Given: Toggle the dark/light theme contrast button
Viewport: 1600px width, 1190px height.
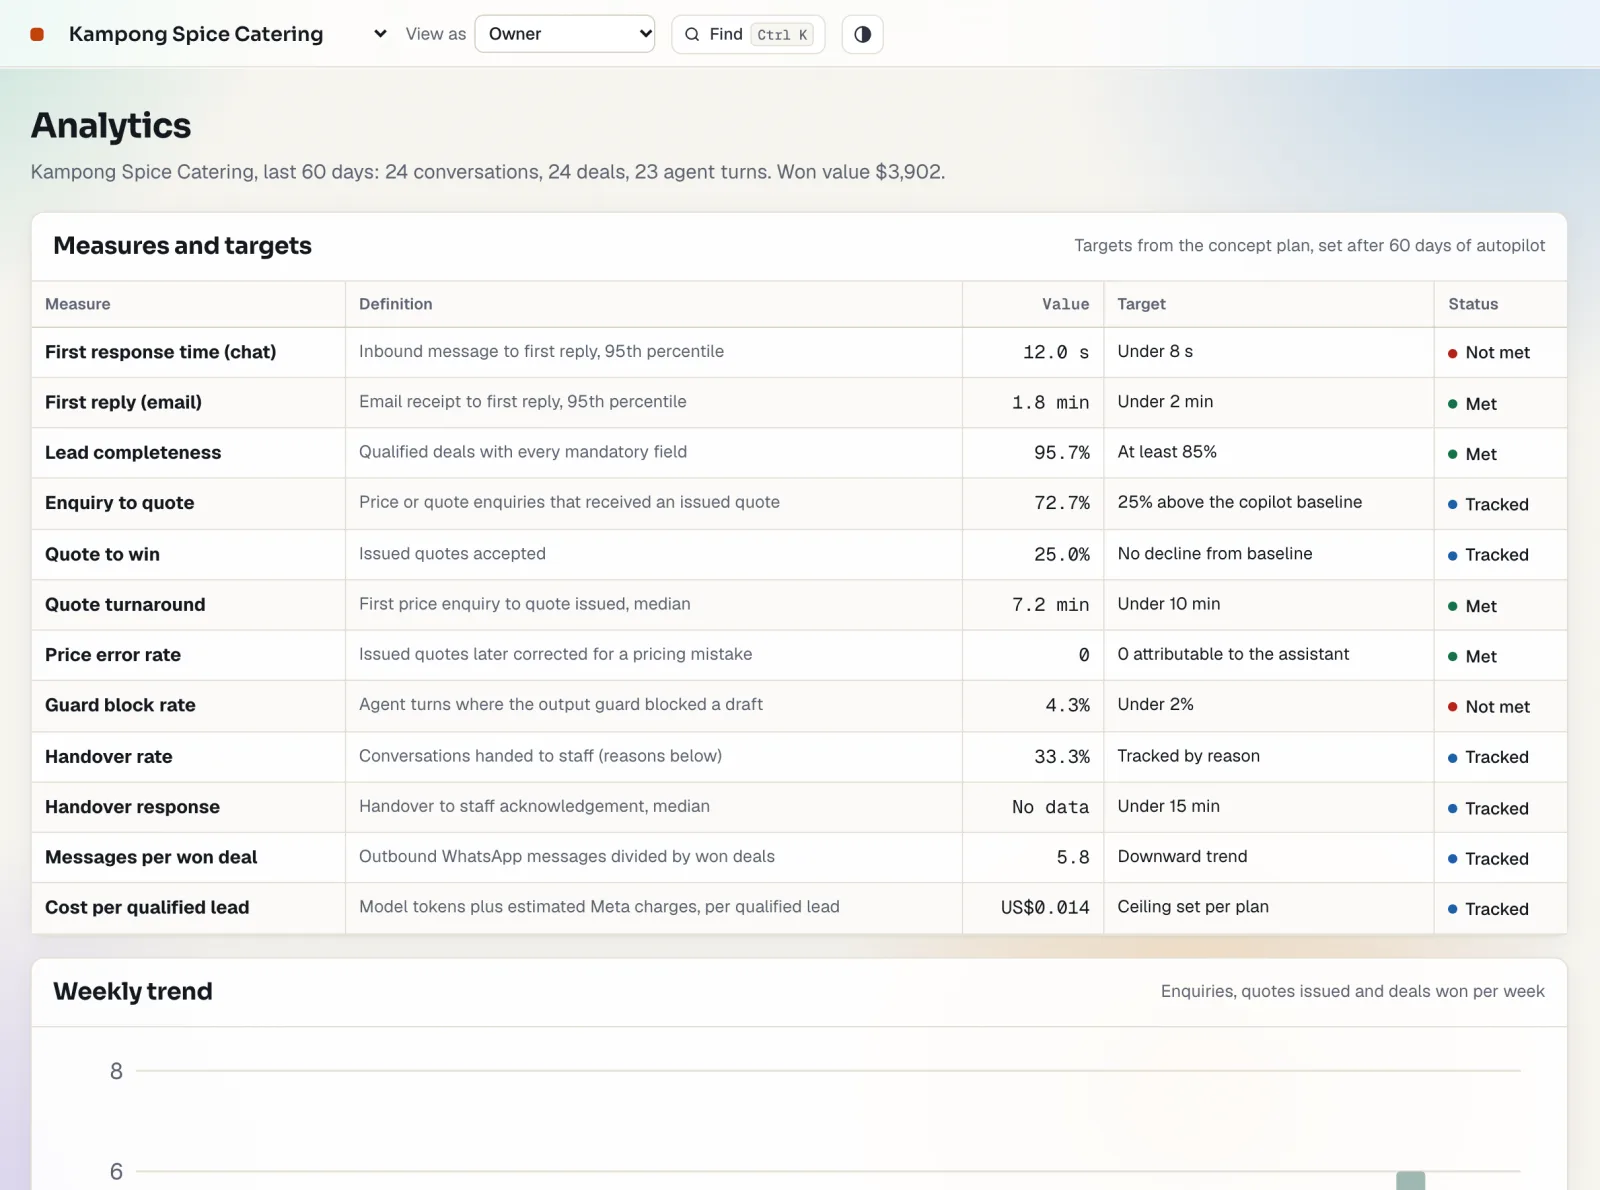Looking at the screenshot, I should [862, 34].
